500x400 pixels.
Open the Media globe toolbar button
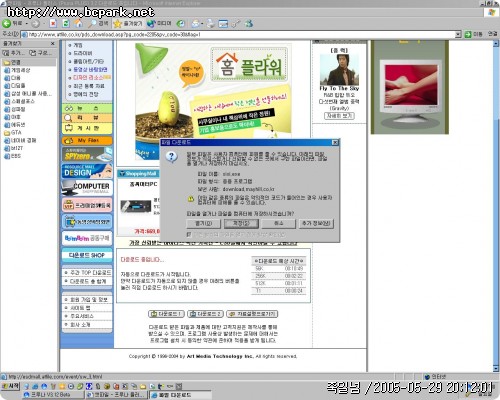tap(159, 23)
